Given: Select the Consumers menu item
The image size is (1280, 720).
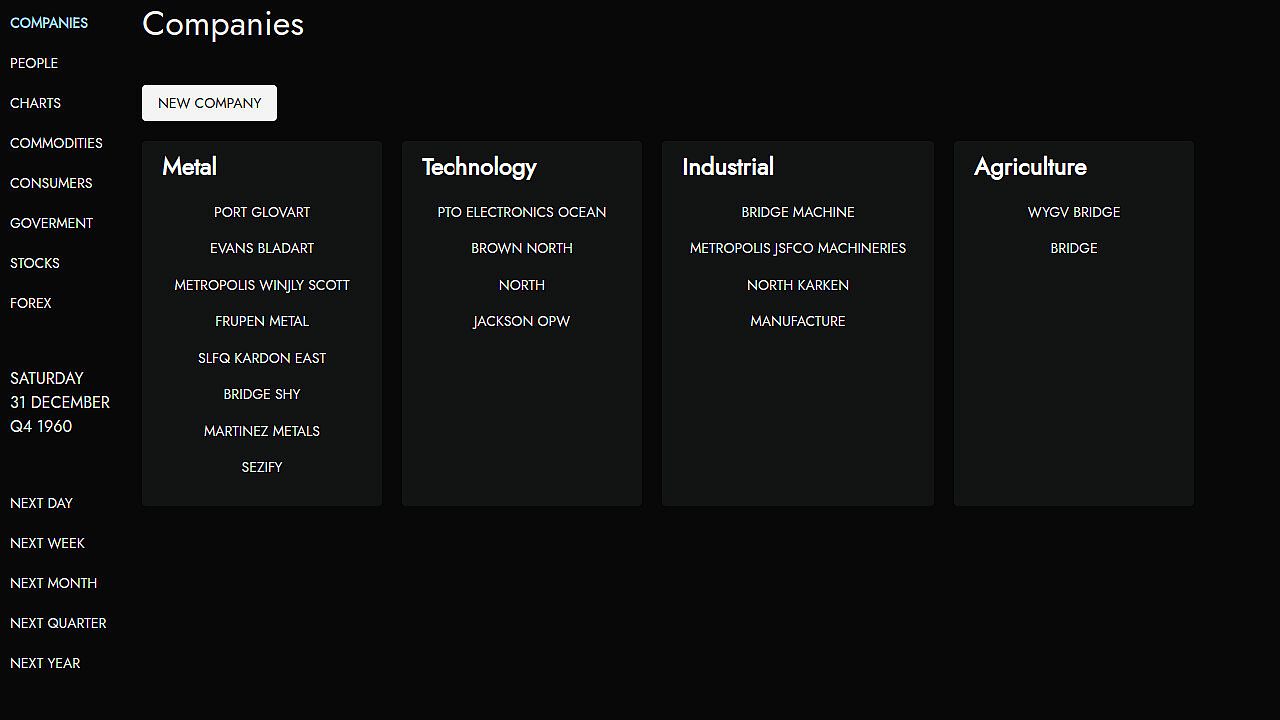Looking at the screenshot, I should 51,183.
